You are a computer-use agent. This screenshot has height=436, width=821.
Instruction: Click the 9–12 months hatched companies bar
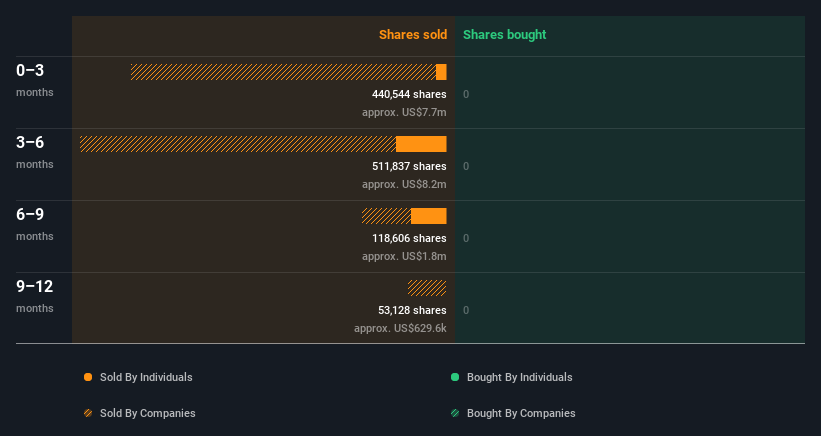point(427,288)
